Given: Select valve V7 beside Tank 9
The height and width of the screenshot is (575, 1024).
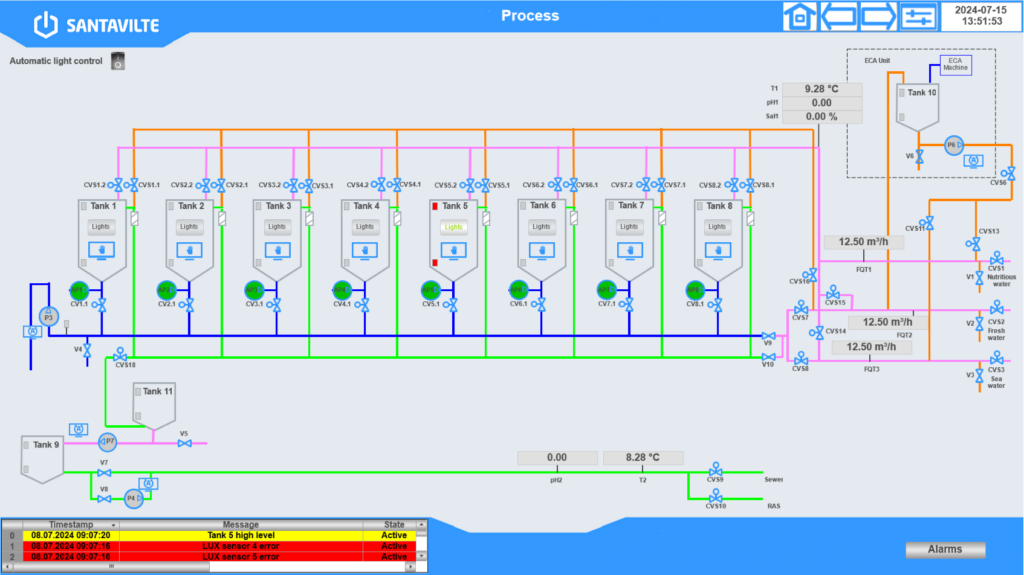Looking at the screenshot, I should (x=104, y=472).
